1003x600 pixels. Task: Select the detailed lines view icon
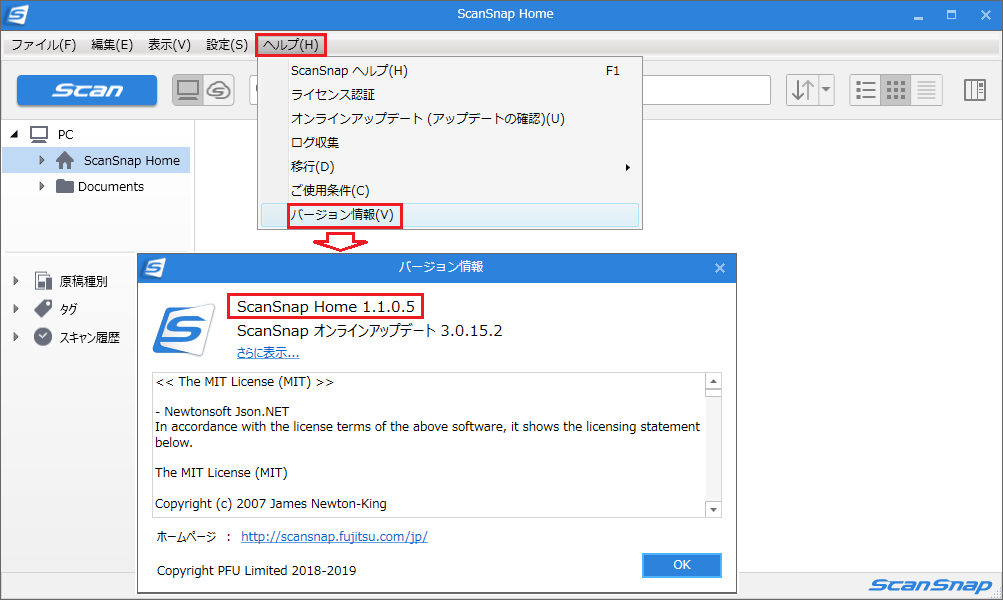pos(926,90)
